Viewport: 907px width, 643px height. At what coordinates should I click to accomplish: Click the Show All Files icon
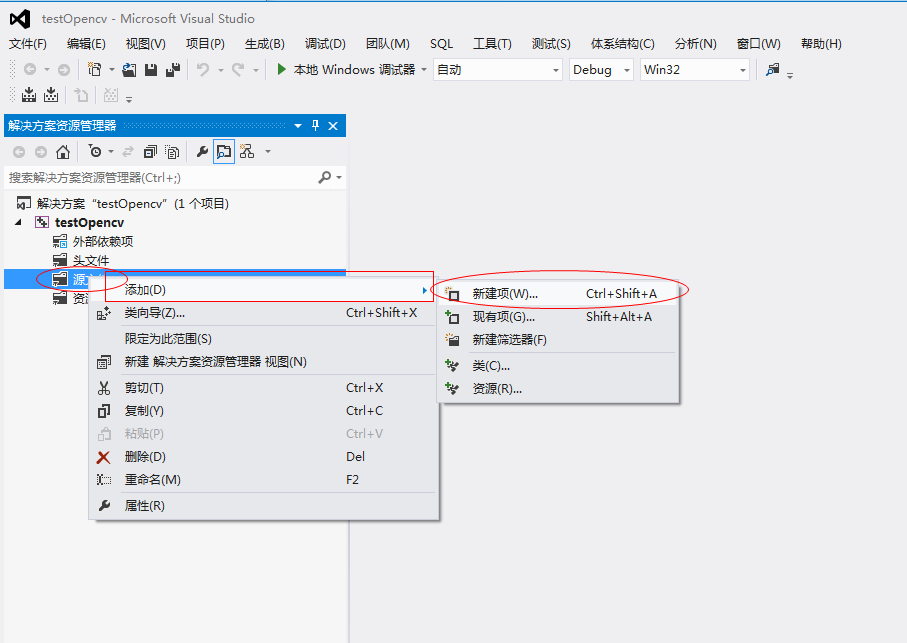(172, 152)
